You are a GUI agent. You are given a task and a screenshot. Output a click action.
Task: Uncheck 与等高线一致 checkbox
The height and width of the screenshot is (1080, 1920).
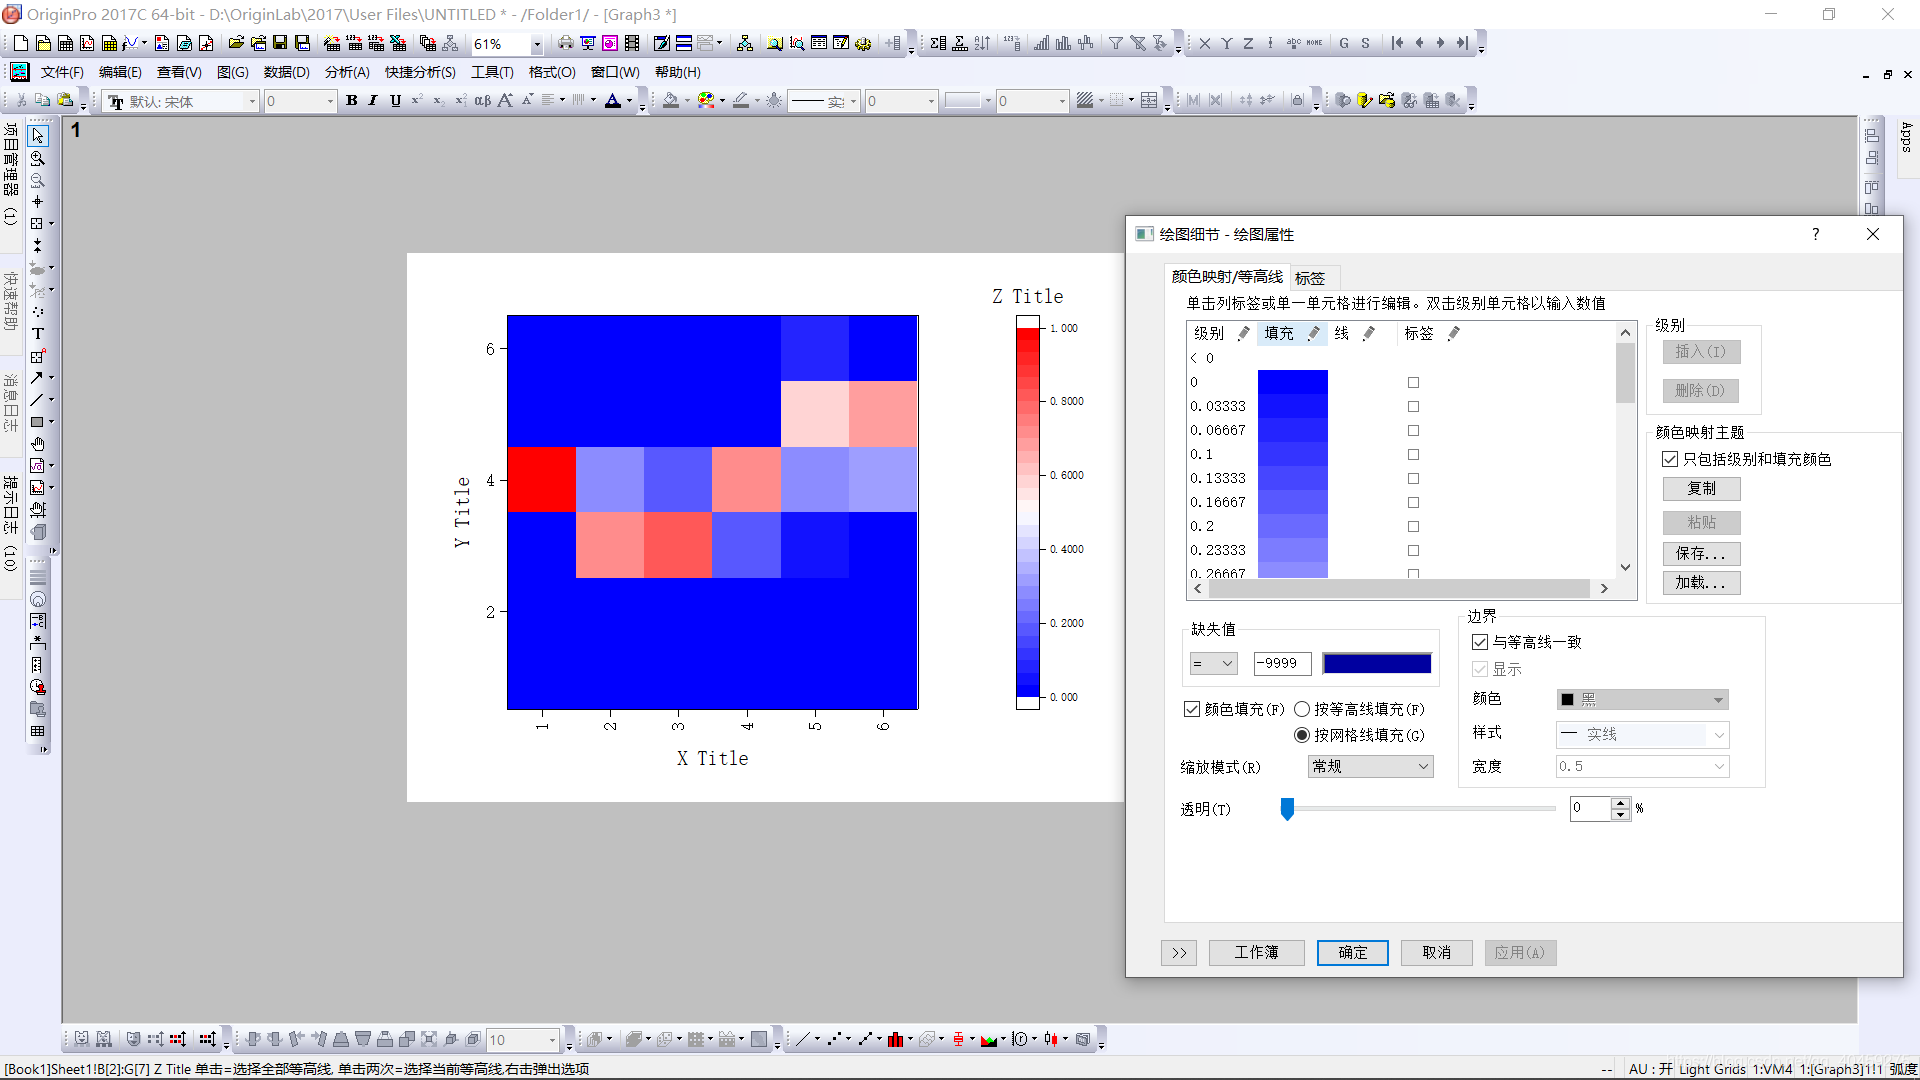click(x=1480, y=642)
